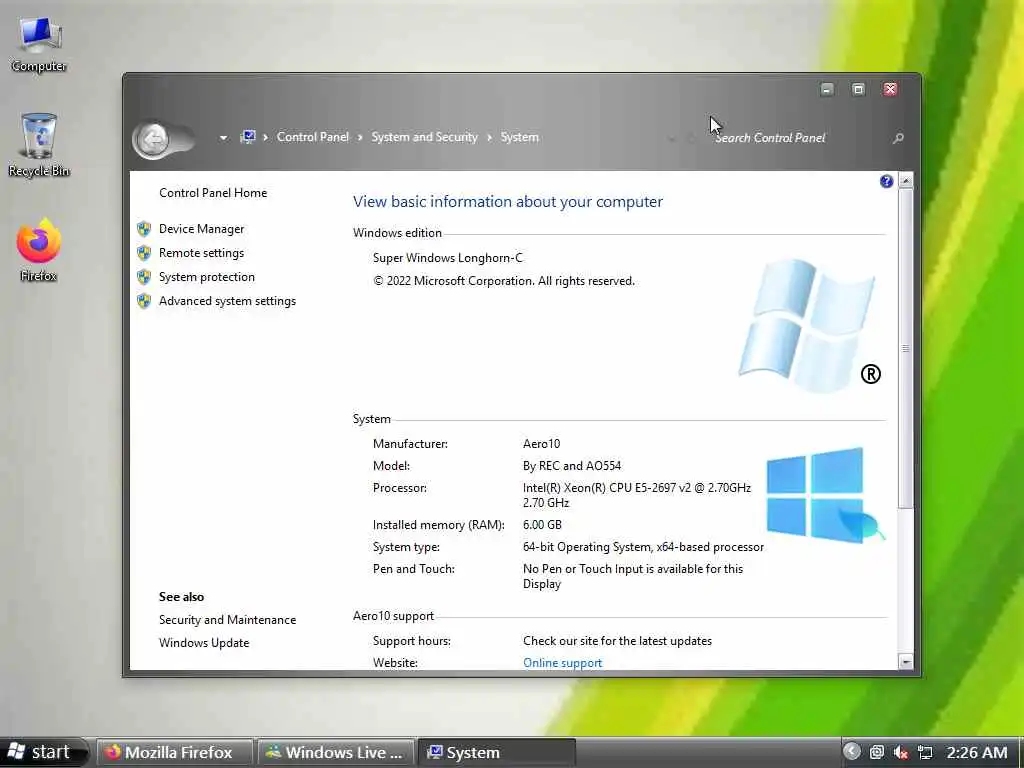Viewport: 1024px width, 768px height.
Task: Open the Recycle Bin desktop icon
Action: pos(39,145)
